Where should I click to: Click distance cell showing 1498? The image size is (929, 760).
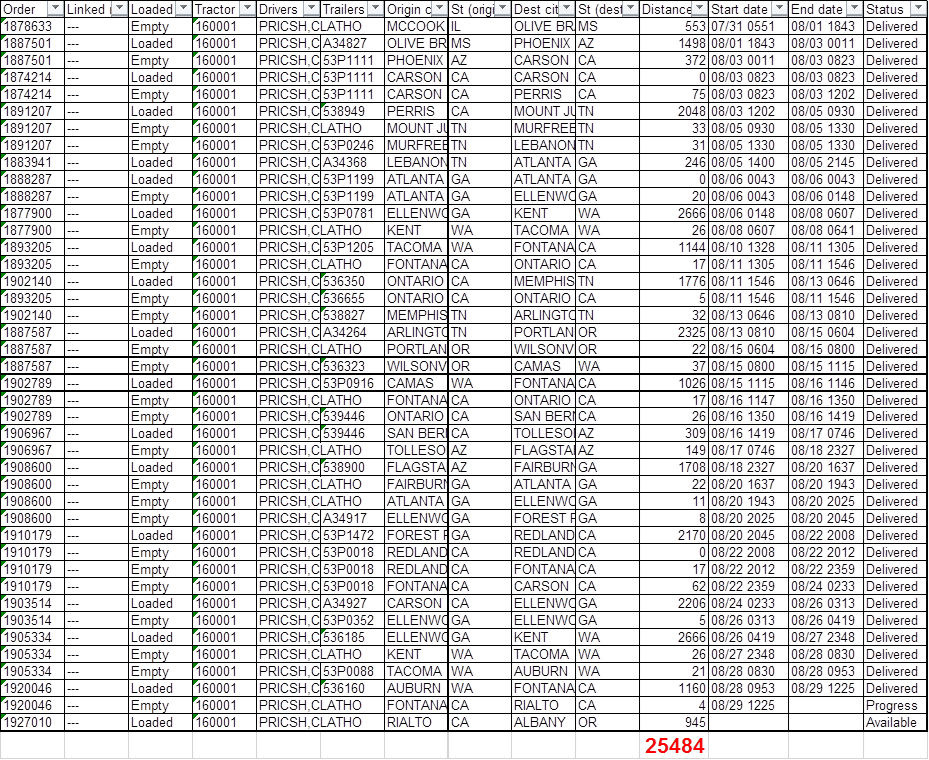click(x=674, y=43)
